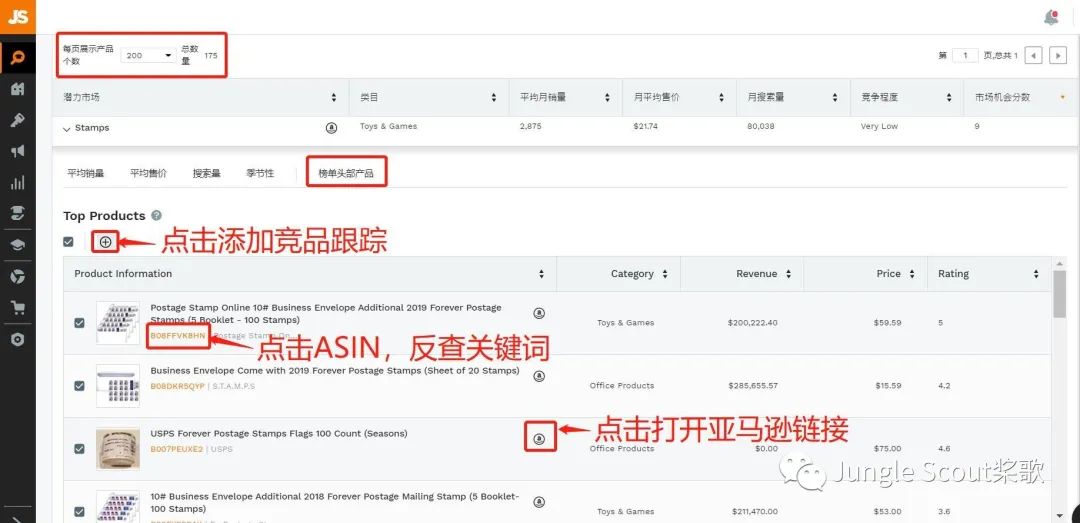This screenshot has width=1080, height=523.
Task: Click ASIN B007PEUXE2 link
Action: pyautogui.click(x=177, y=449)
